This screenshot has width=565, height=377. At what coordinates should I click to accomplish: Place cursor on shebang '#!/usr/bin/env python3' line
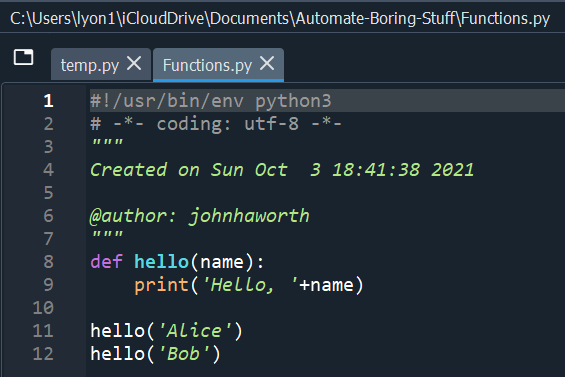(210, 101)
